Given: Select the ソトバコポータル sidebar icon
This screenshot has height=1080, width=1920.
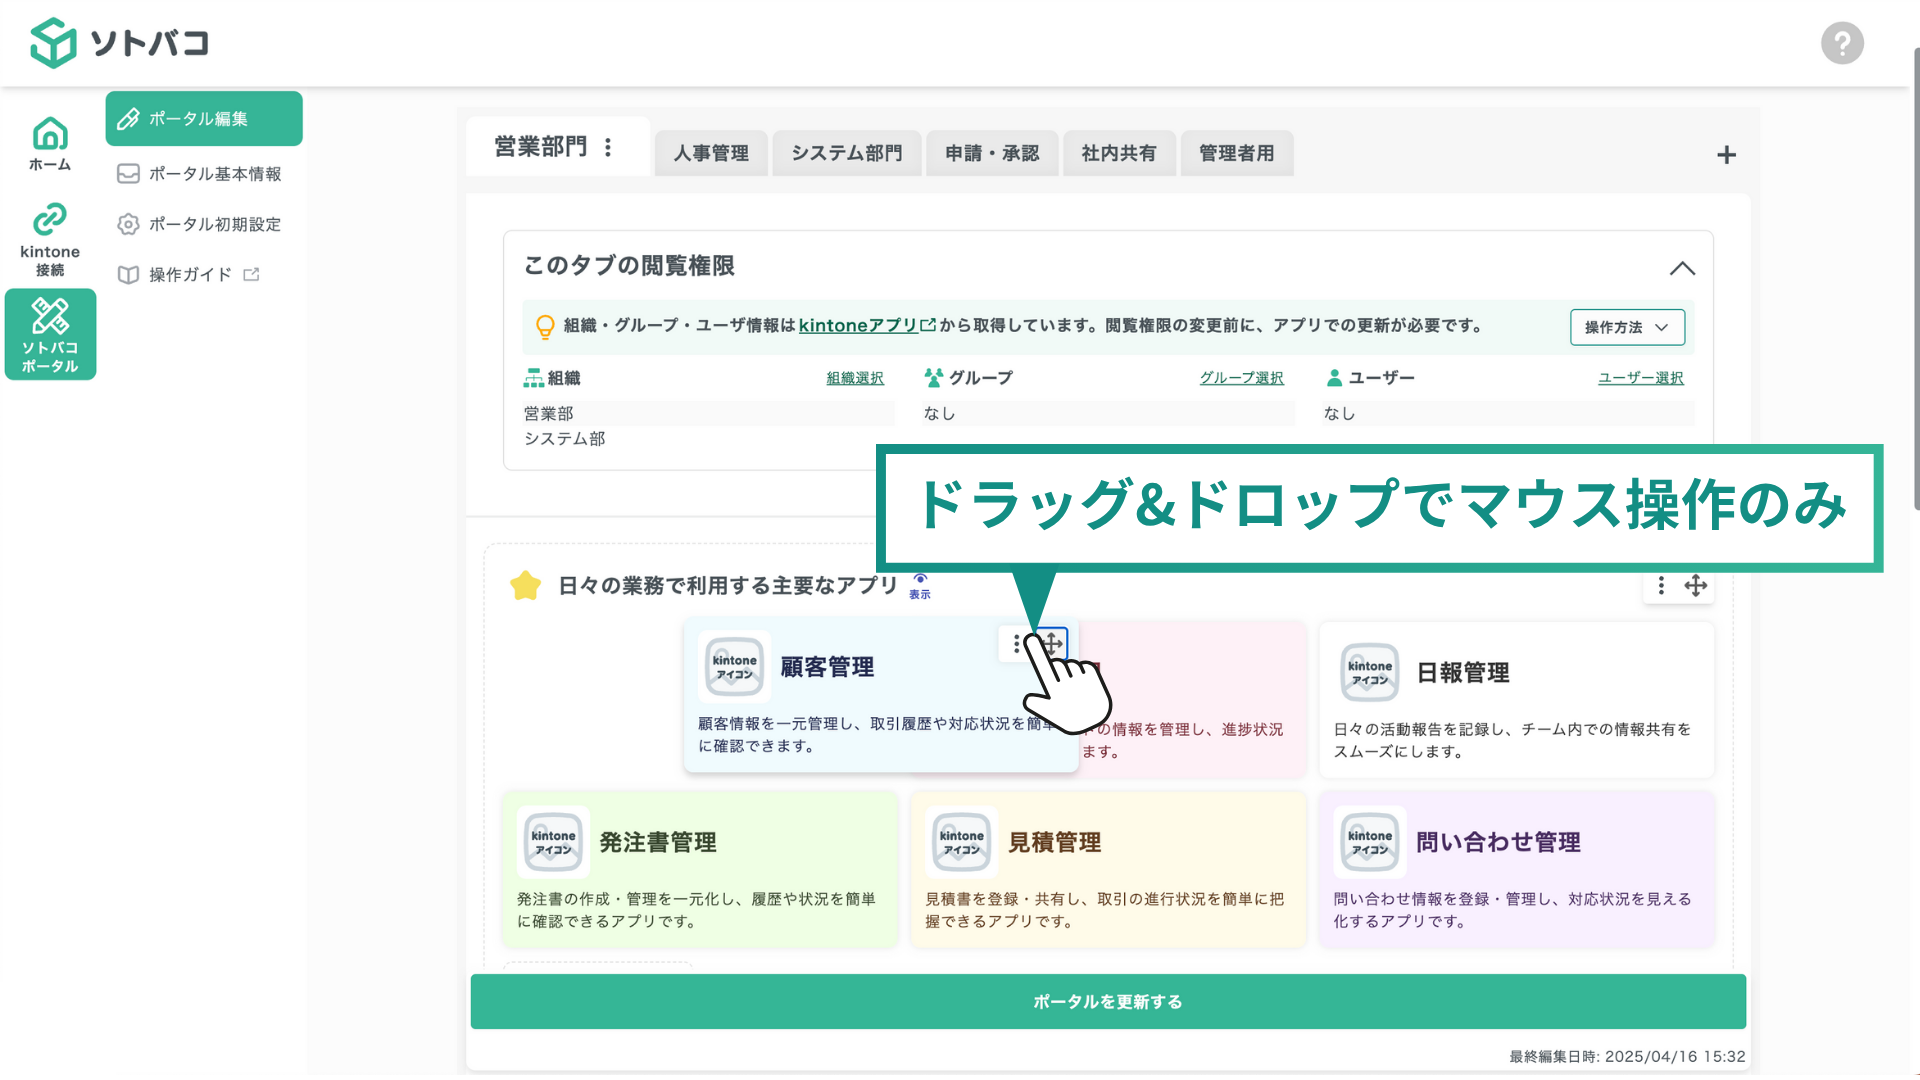Looking at the screenshot, I should pyautogui.click(x=50, y=334).
